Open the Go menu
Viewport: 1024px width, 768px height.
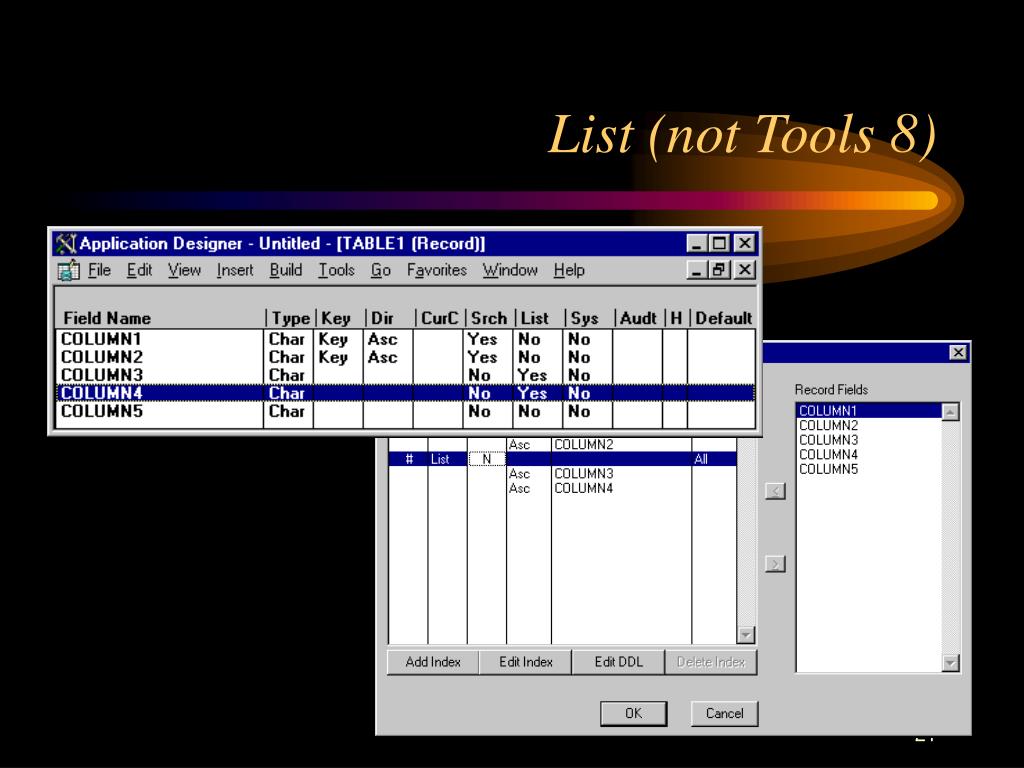click(x=381, y=270)
